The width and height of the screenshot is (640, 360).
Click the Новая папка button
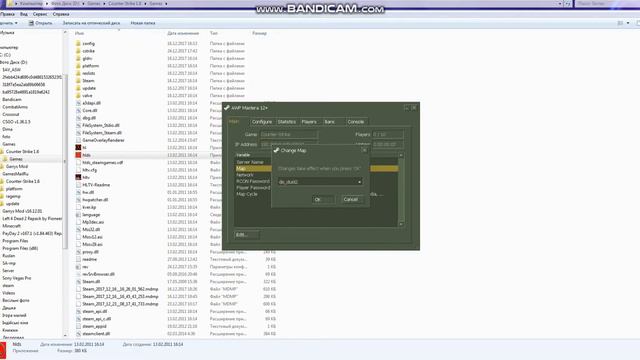pos(143,23)
